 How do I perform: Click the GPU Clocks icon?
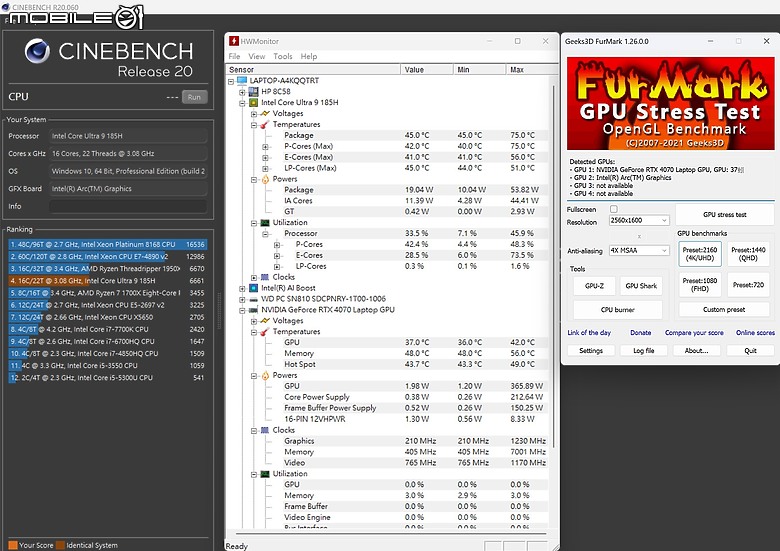265,430
